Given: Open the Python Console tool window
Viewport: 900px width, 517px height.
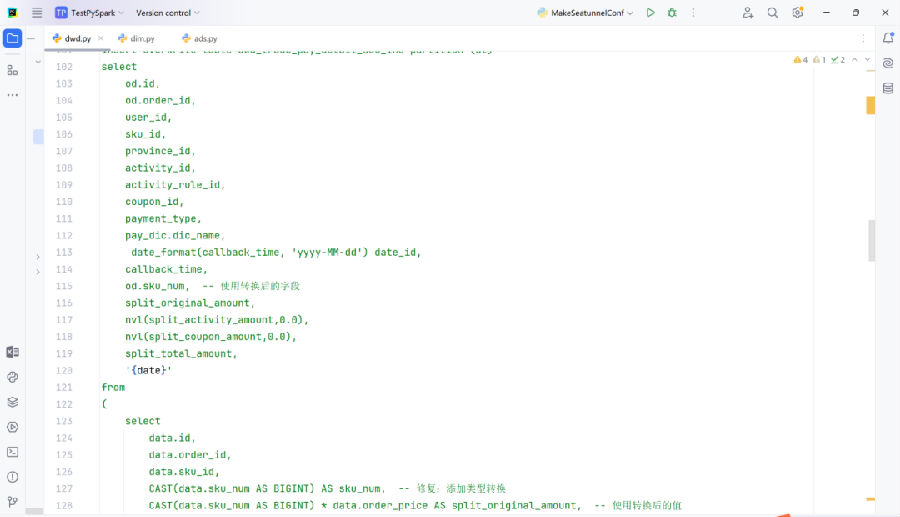Looking at the screenshot, I should point(13,377).
